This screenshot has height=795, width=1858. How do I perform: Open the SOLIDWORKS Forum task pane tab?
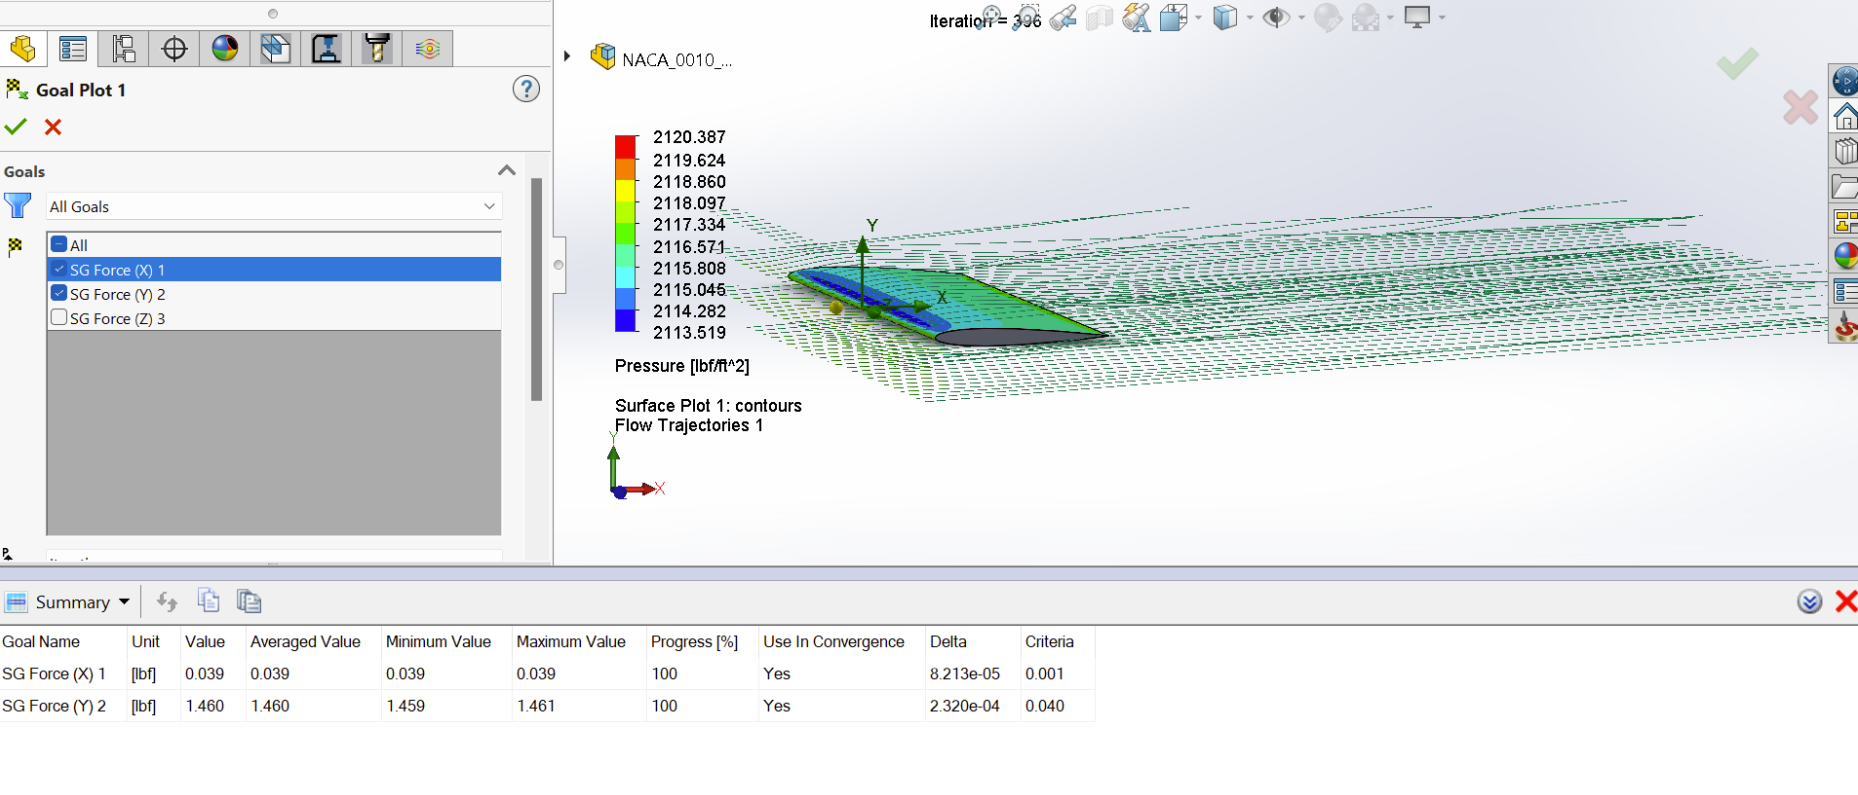click(1845, 326)
